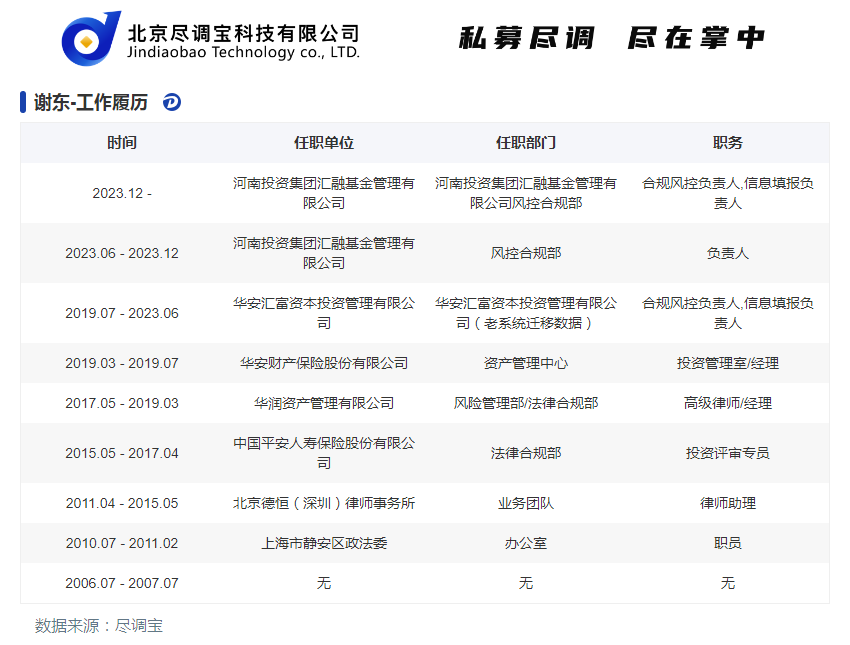Select the date cell 2015.05 - 2017.04
Screen dimensions: 850x645
(x=122, y=453)
